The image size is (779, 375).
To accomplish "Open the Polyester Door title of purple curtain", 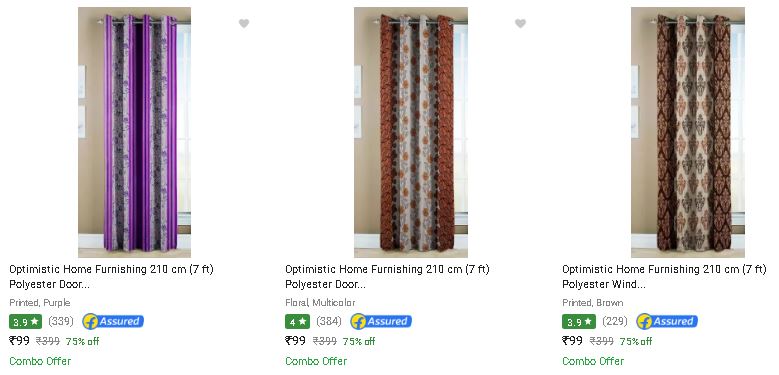I will coord(111,277).
